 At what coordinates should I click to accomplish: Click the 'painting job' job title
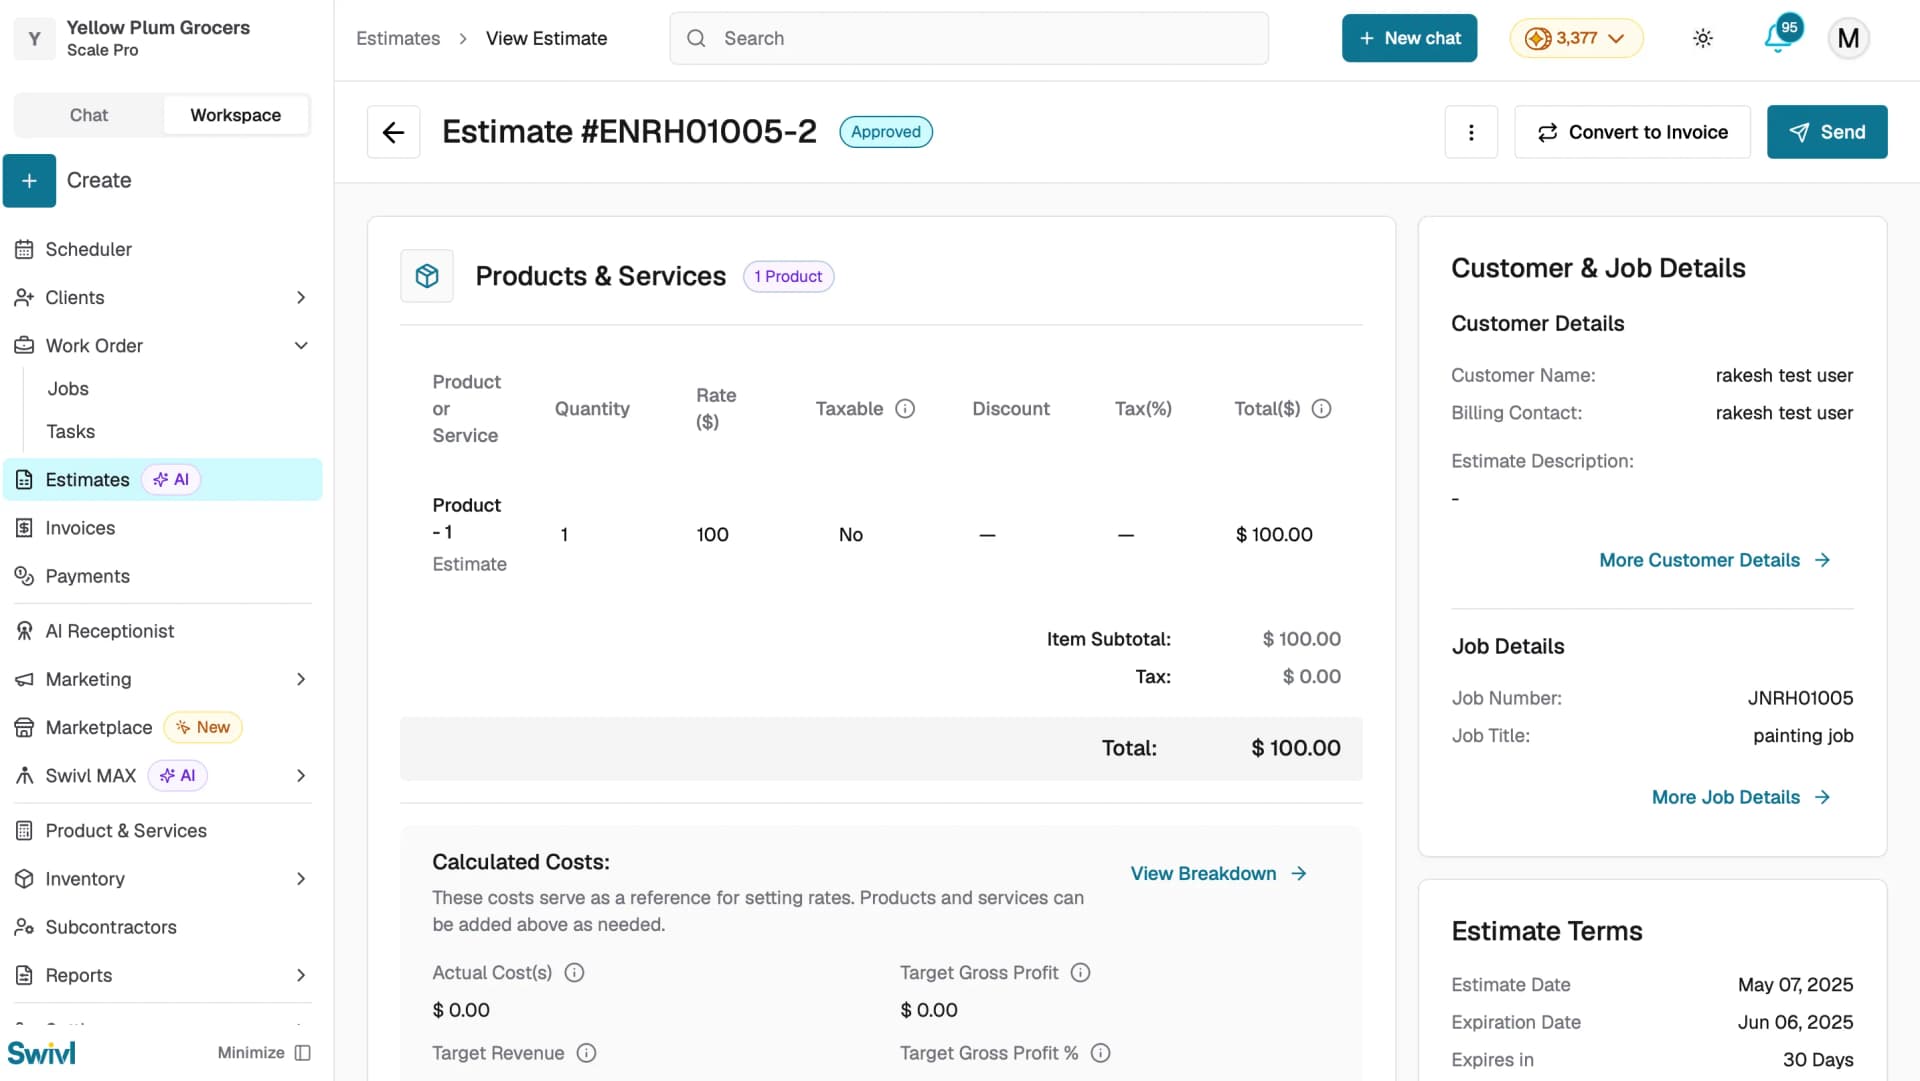tap(1803, 736)
